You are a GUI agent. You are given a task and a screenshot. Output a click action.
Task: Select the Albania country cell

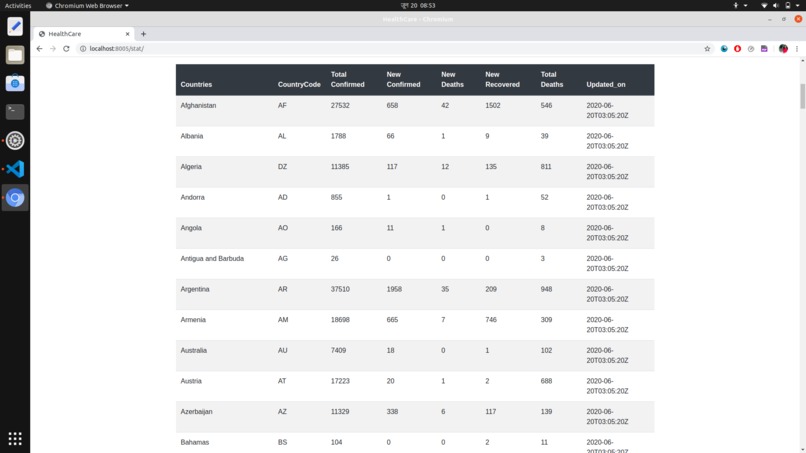pos(192,136)
